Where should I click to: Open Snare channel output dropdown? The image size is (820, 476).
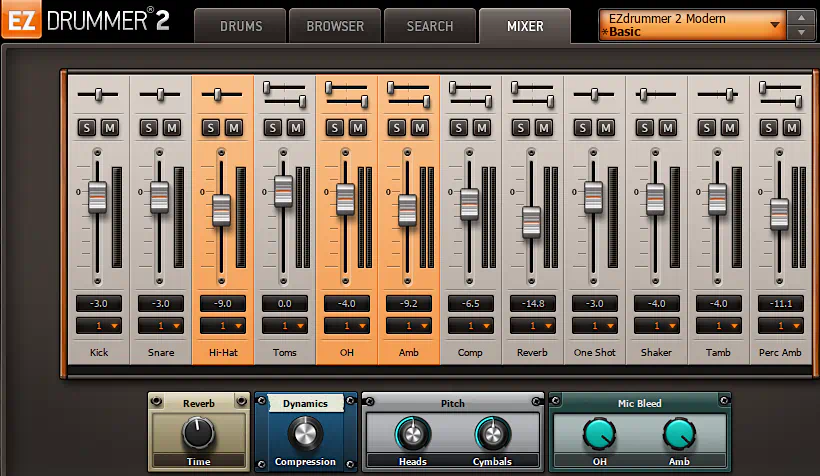tap(161, 326)
